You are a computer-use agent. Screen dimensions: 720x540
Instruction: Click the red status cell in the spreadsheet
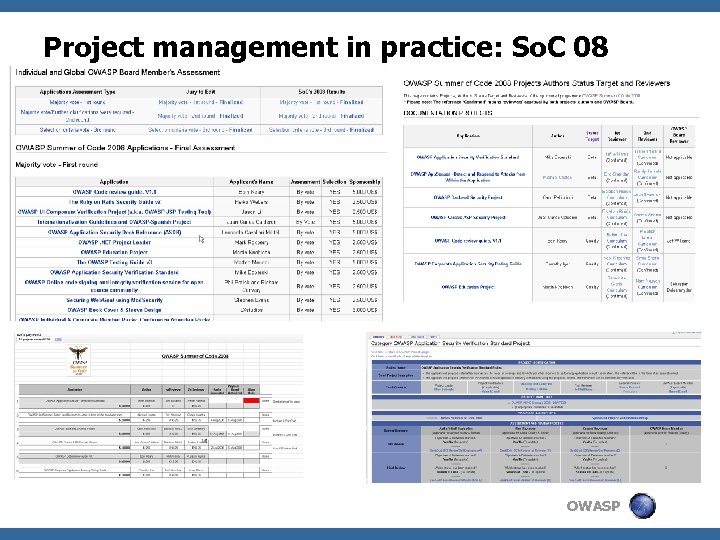(x=251, y=401)
